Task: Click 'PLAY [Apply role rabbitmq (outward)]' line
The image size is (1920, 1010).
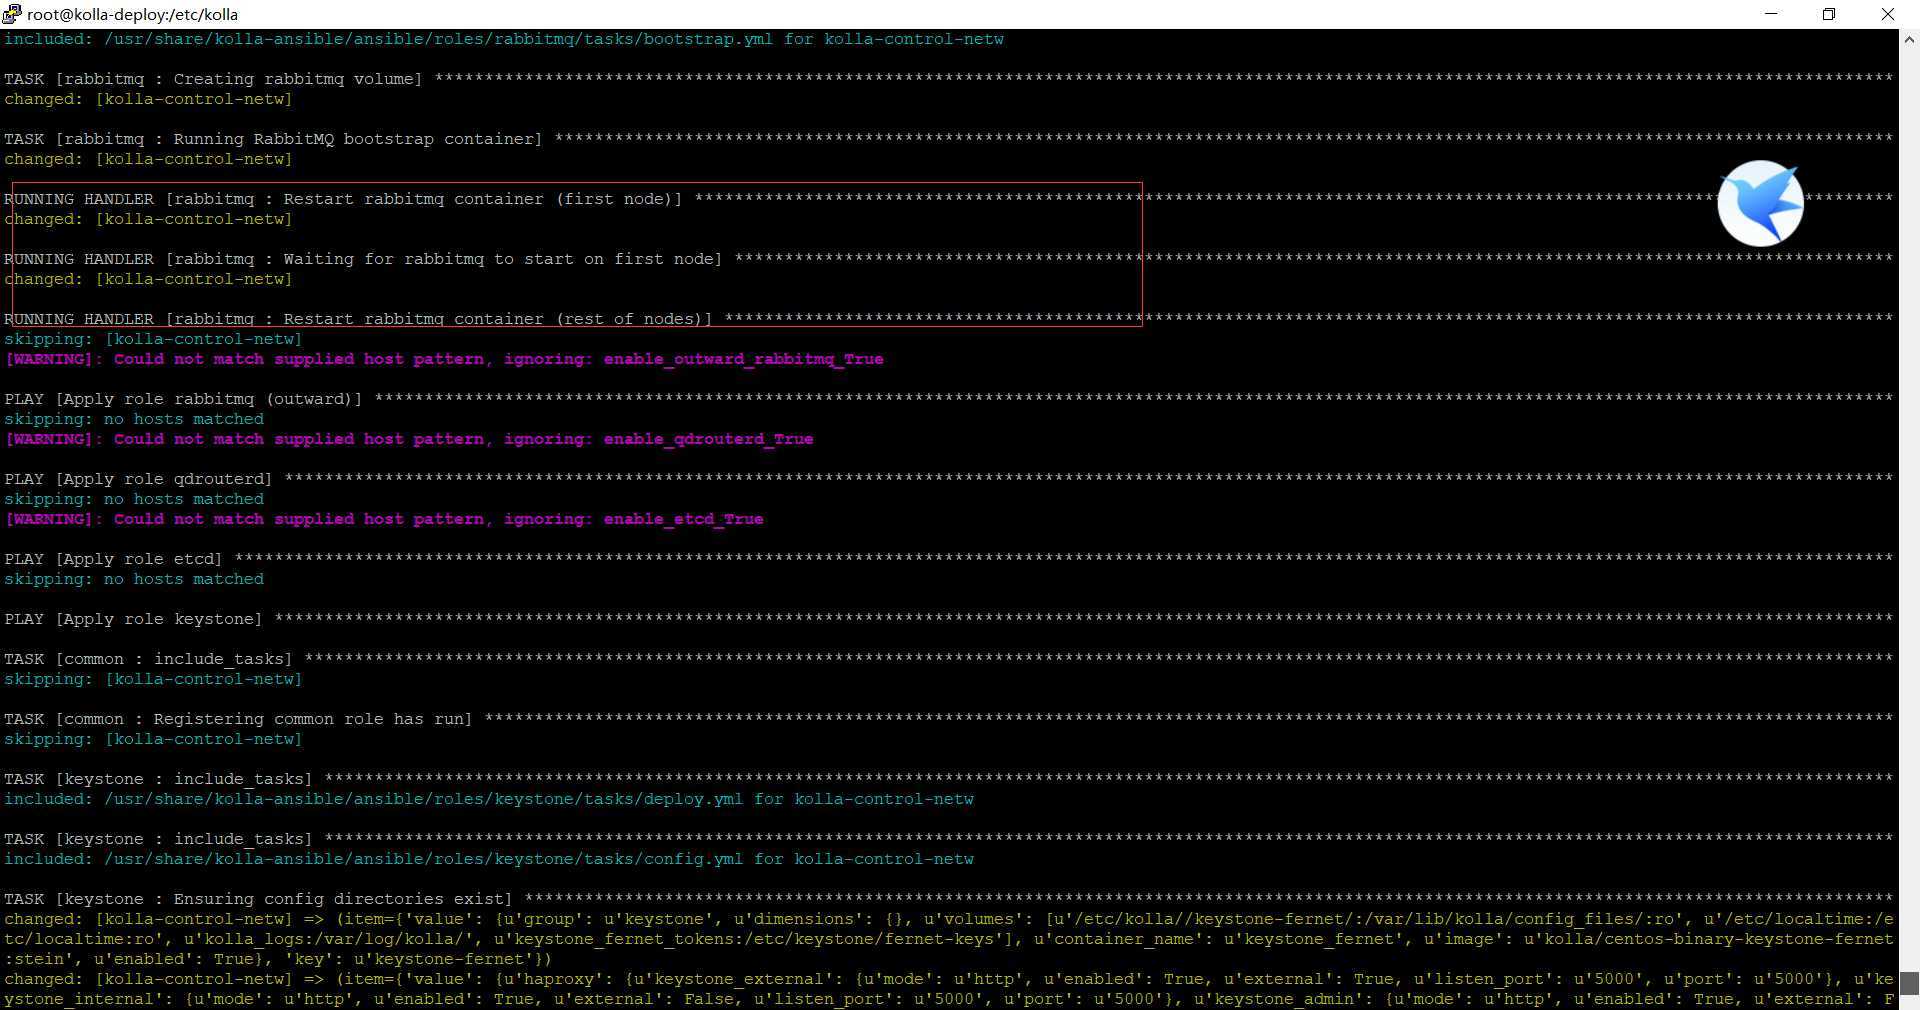Action: [x=948, y=399]
